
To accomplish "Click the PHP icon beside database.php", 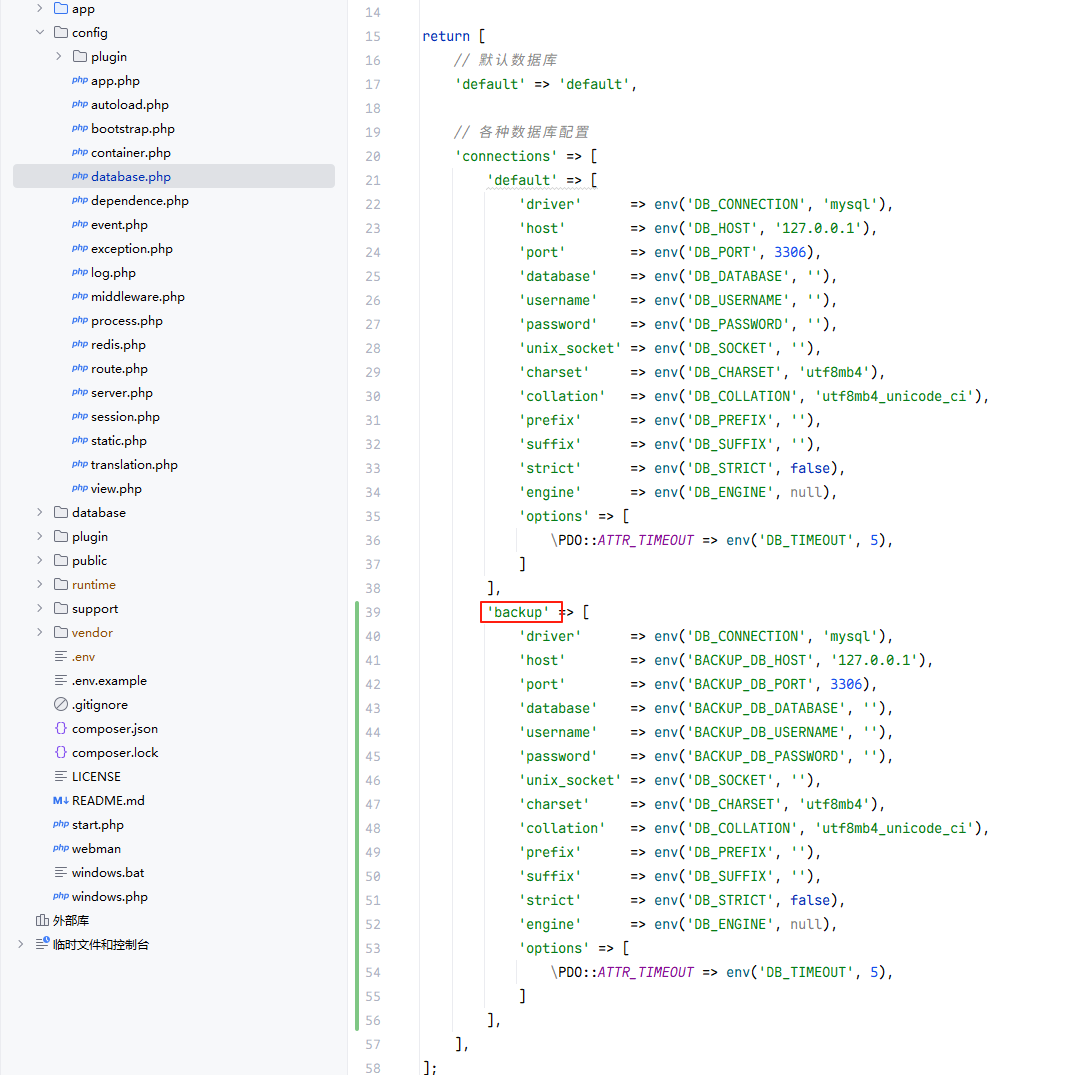I will click(x=80, y=177).
